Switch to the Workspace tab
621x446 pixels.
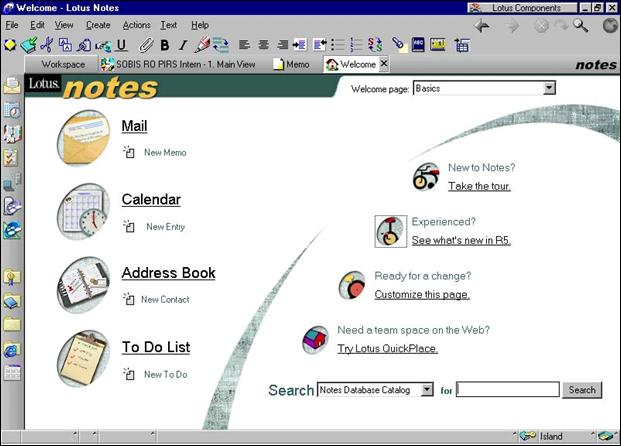click(x=62, y=64)
